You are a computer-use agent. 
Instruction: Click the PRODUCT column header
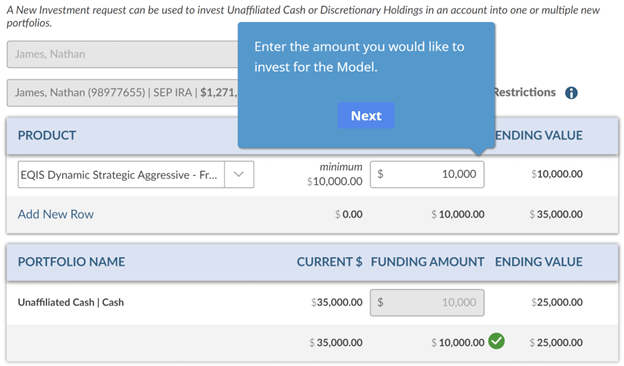click(x=47, y=135)
